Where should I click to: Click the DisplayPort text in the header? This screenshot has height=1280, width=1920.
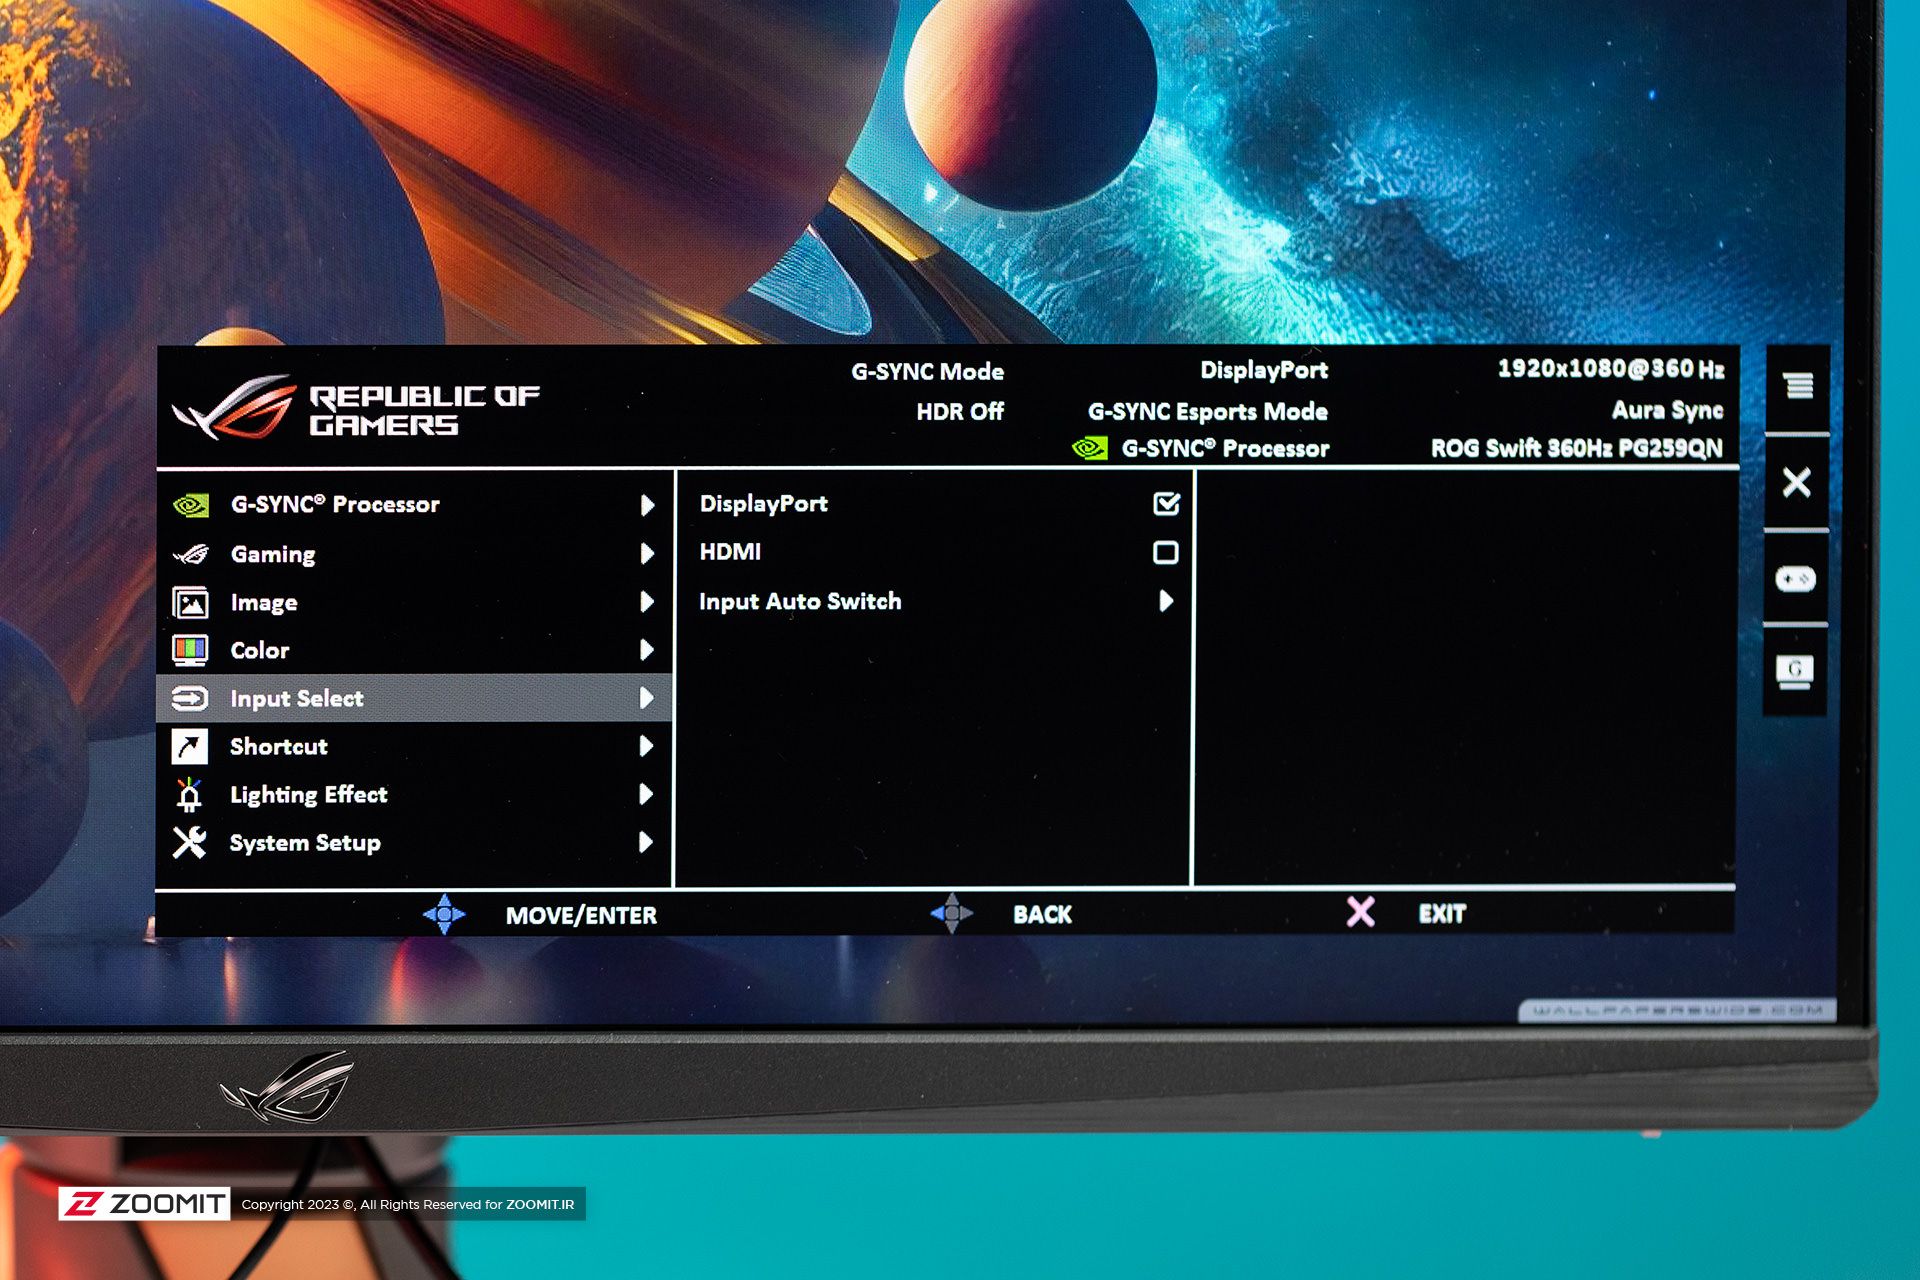coord(1264,370)
